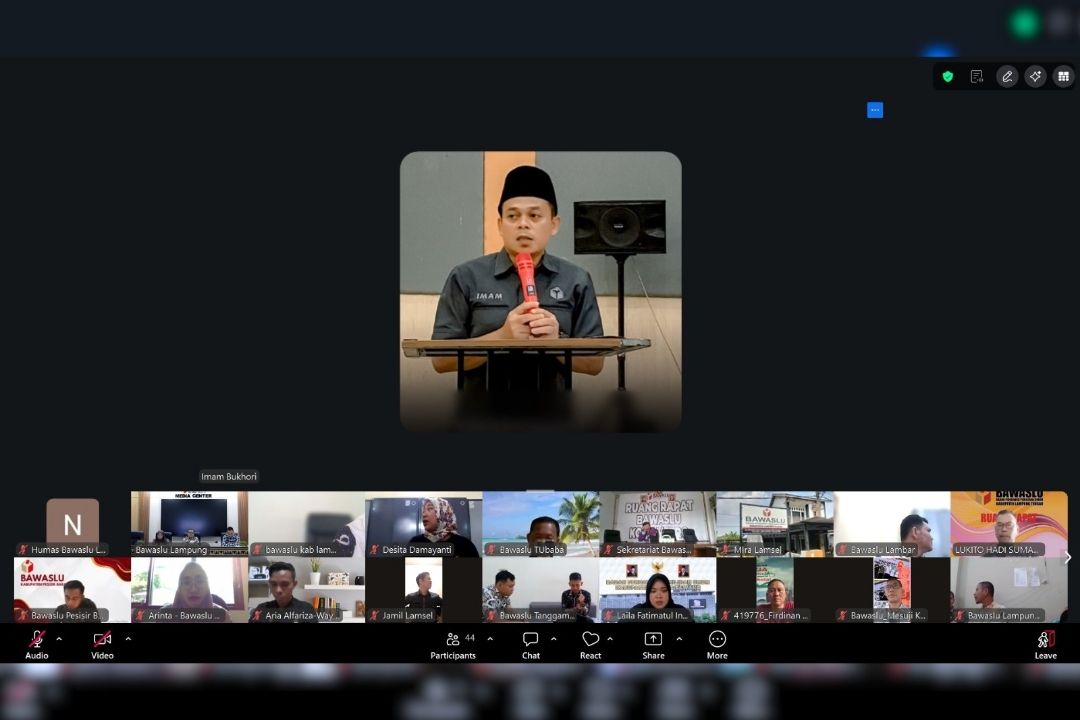Select the bawaslu kab lam video tile

(x=307, y=524)
